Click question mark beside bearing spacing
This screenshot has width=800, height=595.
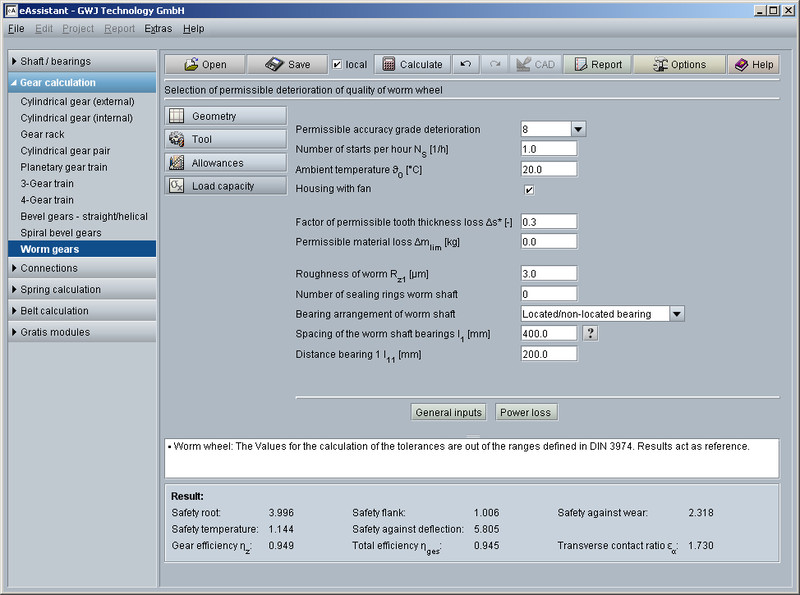click(x=591, y=334)
